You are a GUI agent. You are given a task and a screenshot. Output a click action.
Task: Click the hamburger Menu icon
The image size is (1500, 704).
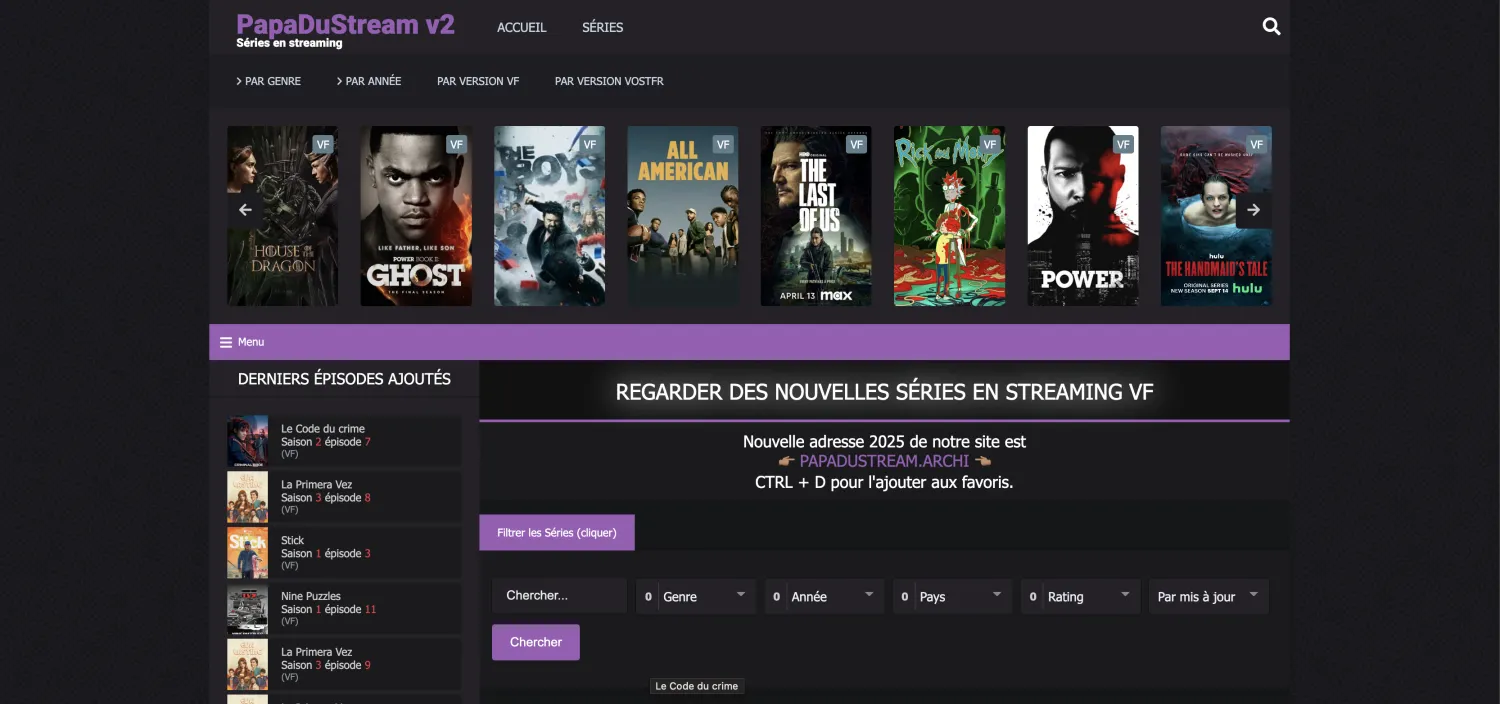(x=226, y=341)
